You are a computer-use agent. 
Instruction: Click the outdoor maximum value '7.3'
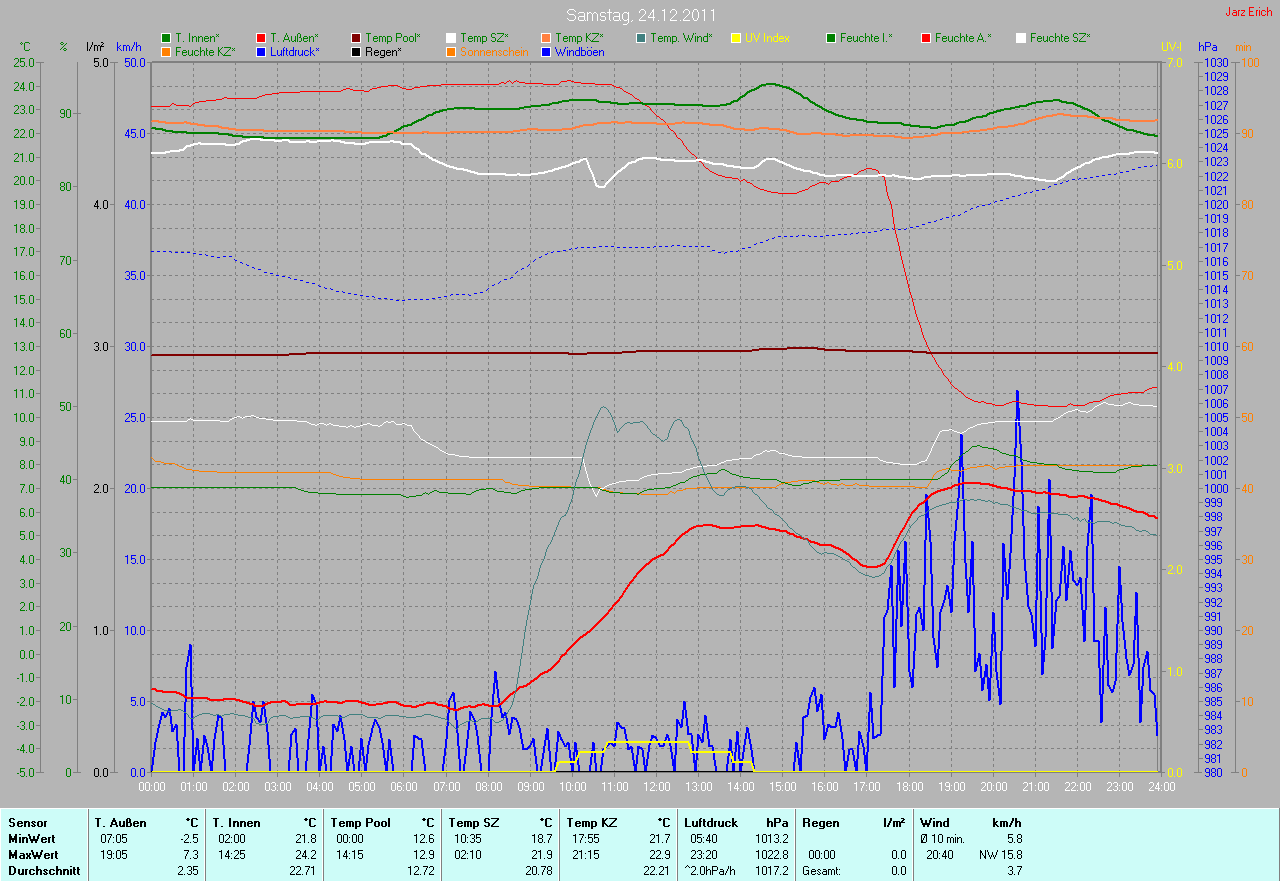(190, 855)
